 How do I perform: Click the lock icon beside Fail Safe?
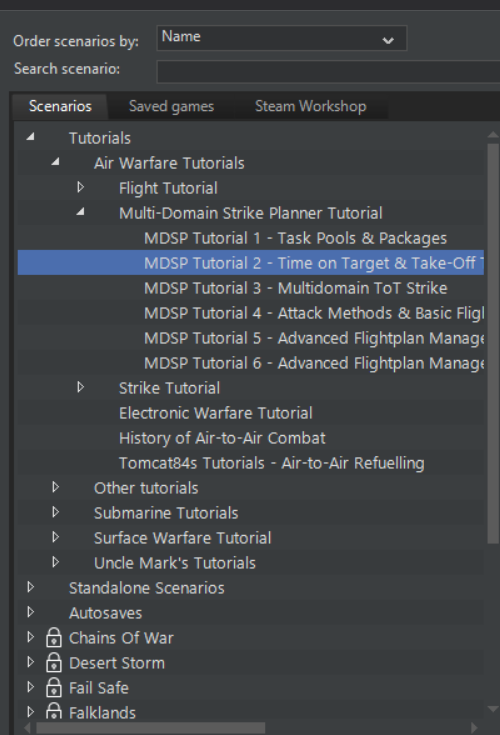pos(54,688)
